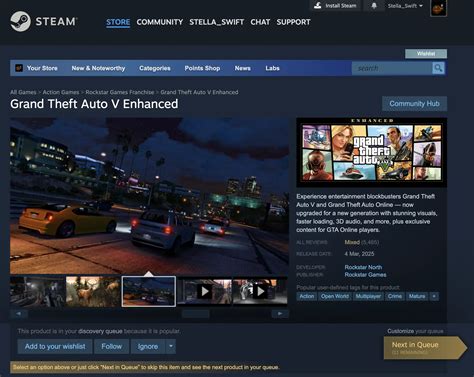This screenshot has height=377, width=474.
Task: Open the STELLA_SWIFT profile menu
Action: click(x=217, y=22)
